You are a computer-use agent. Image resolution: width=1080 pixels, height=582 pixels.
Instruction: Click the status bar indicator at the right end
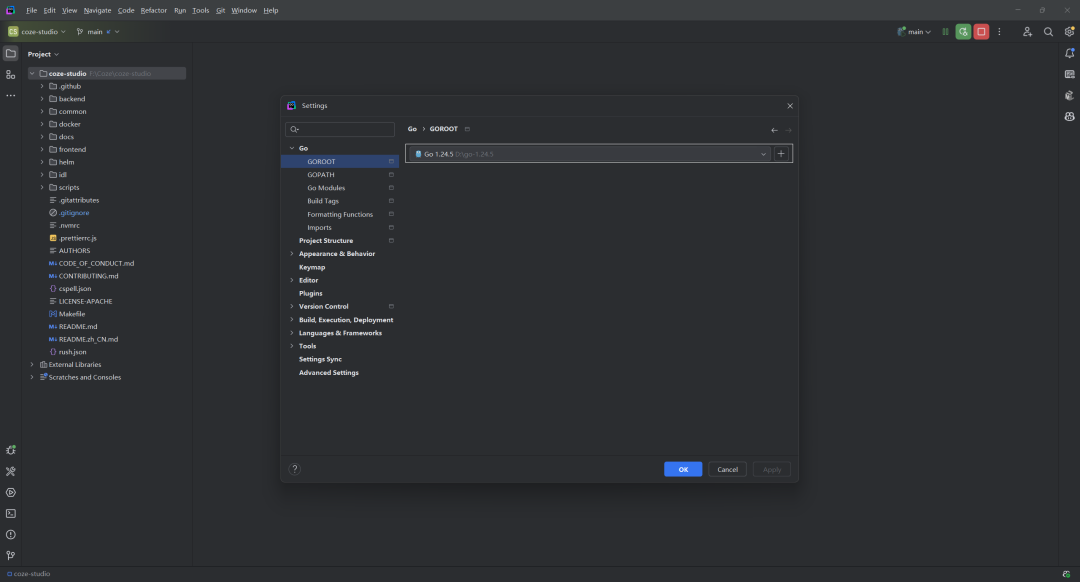(1066, 574)
